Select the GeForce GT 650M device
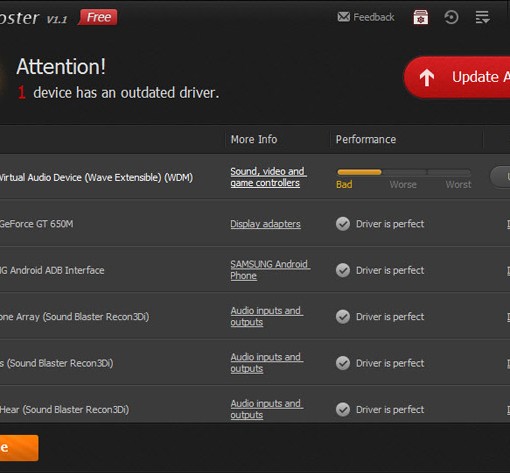The height and width of the screenshot is (473, 510). click(x=36, y=224)
